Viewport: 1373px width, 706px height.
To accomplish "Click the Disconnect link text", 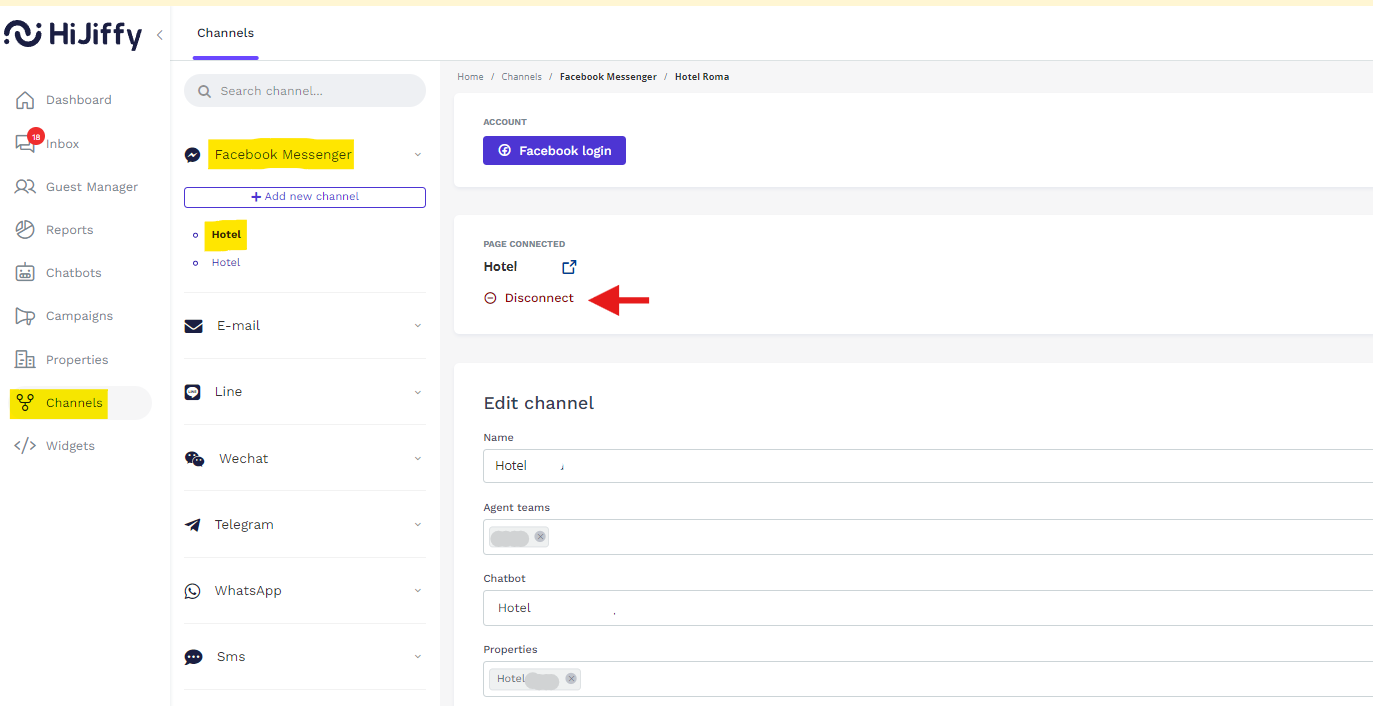I will pyautogui.click(x=539, y=298).
